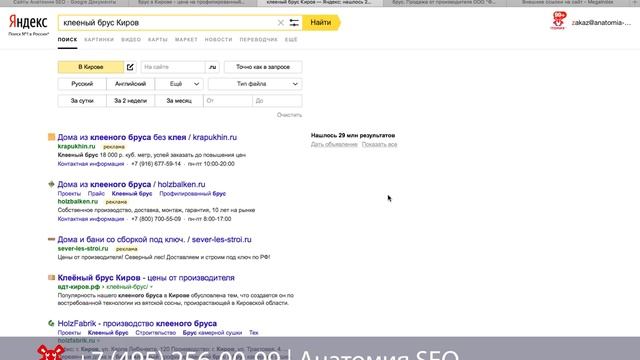This screenshot has width=640, height=360.
Task: Open Профилированный брус sitelink
Action: tap(193, 193)
